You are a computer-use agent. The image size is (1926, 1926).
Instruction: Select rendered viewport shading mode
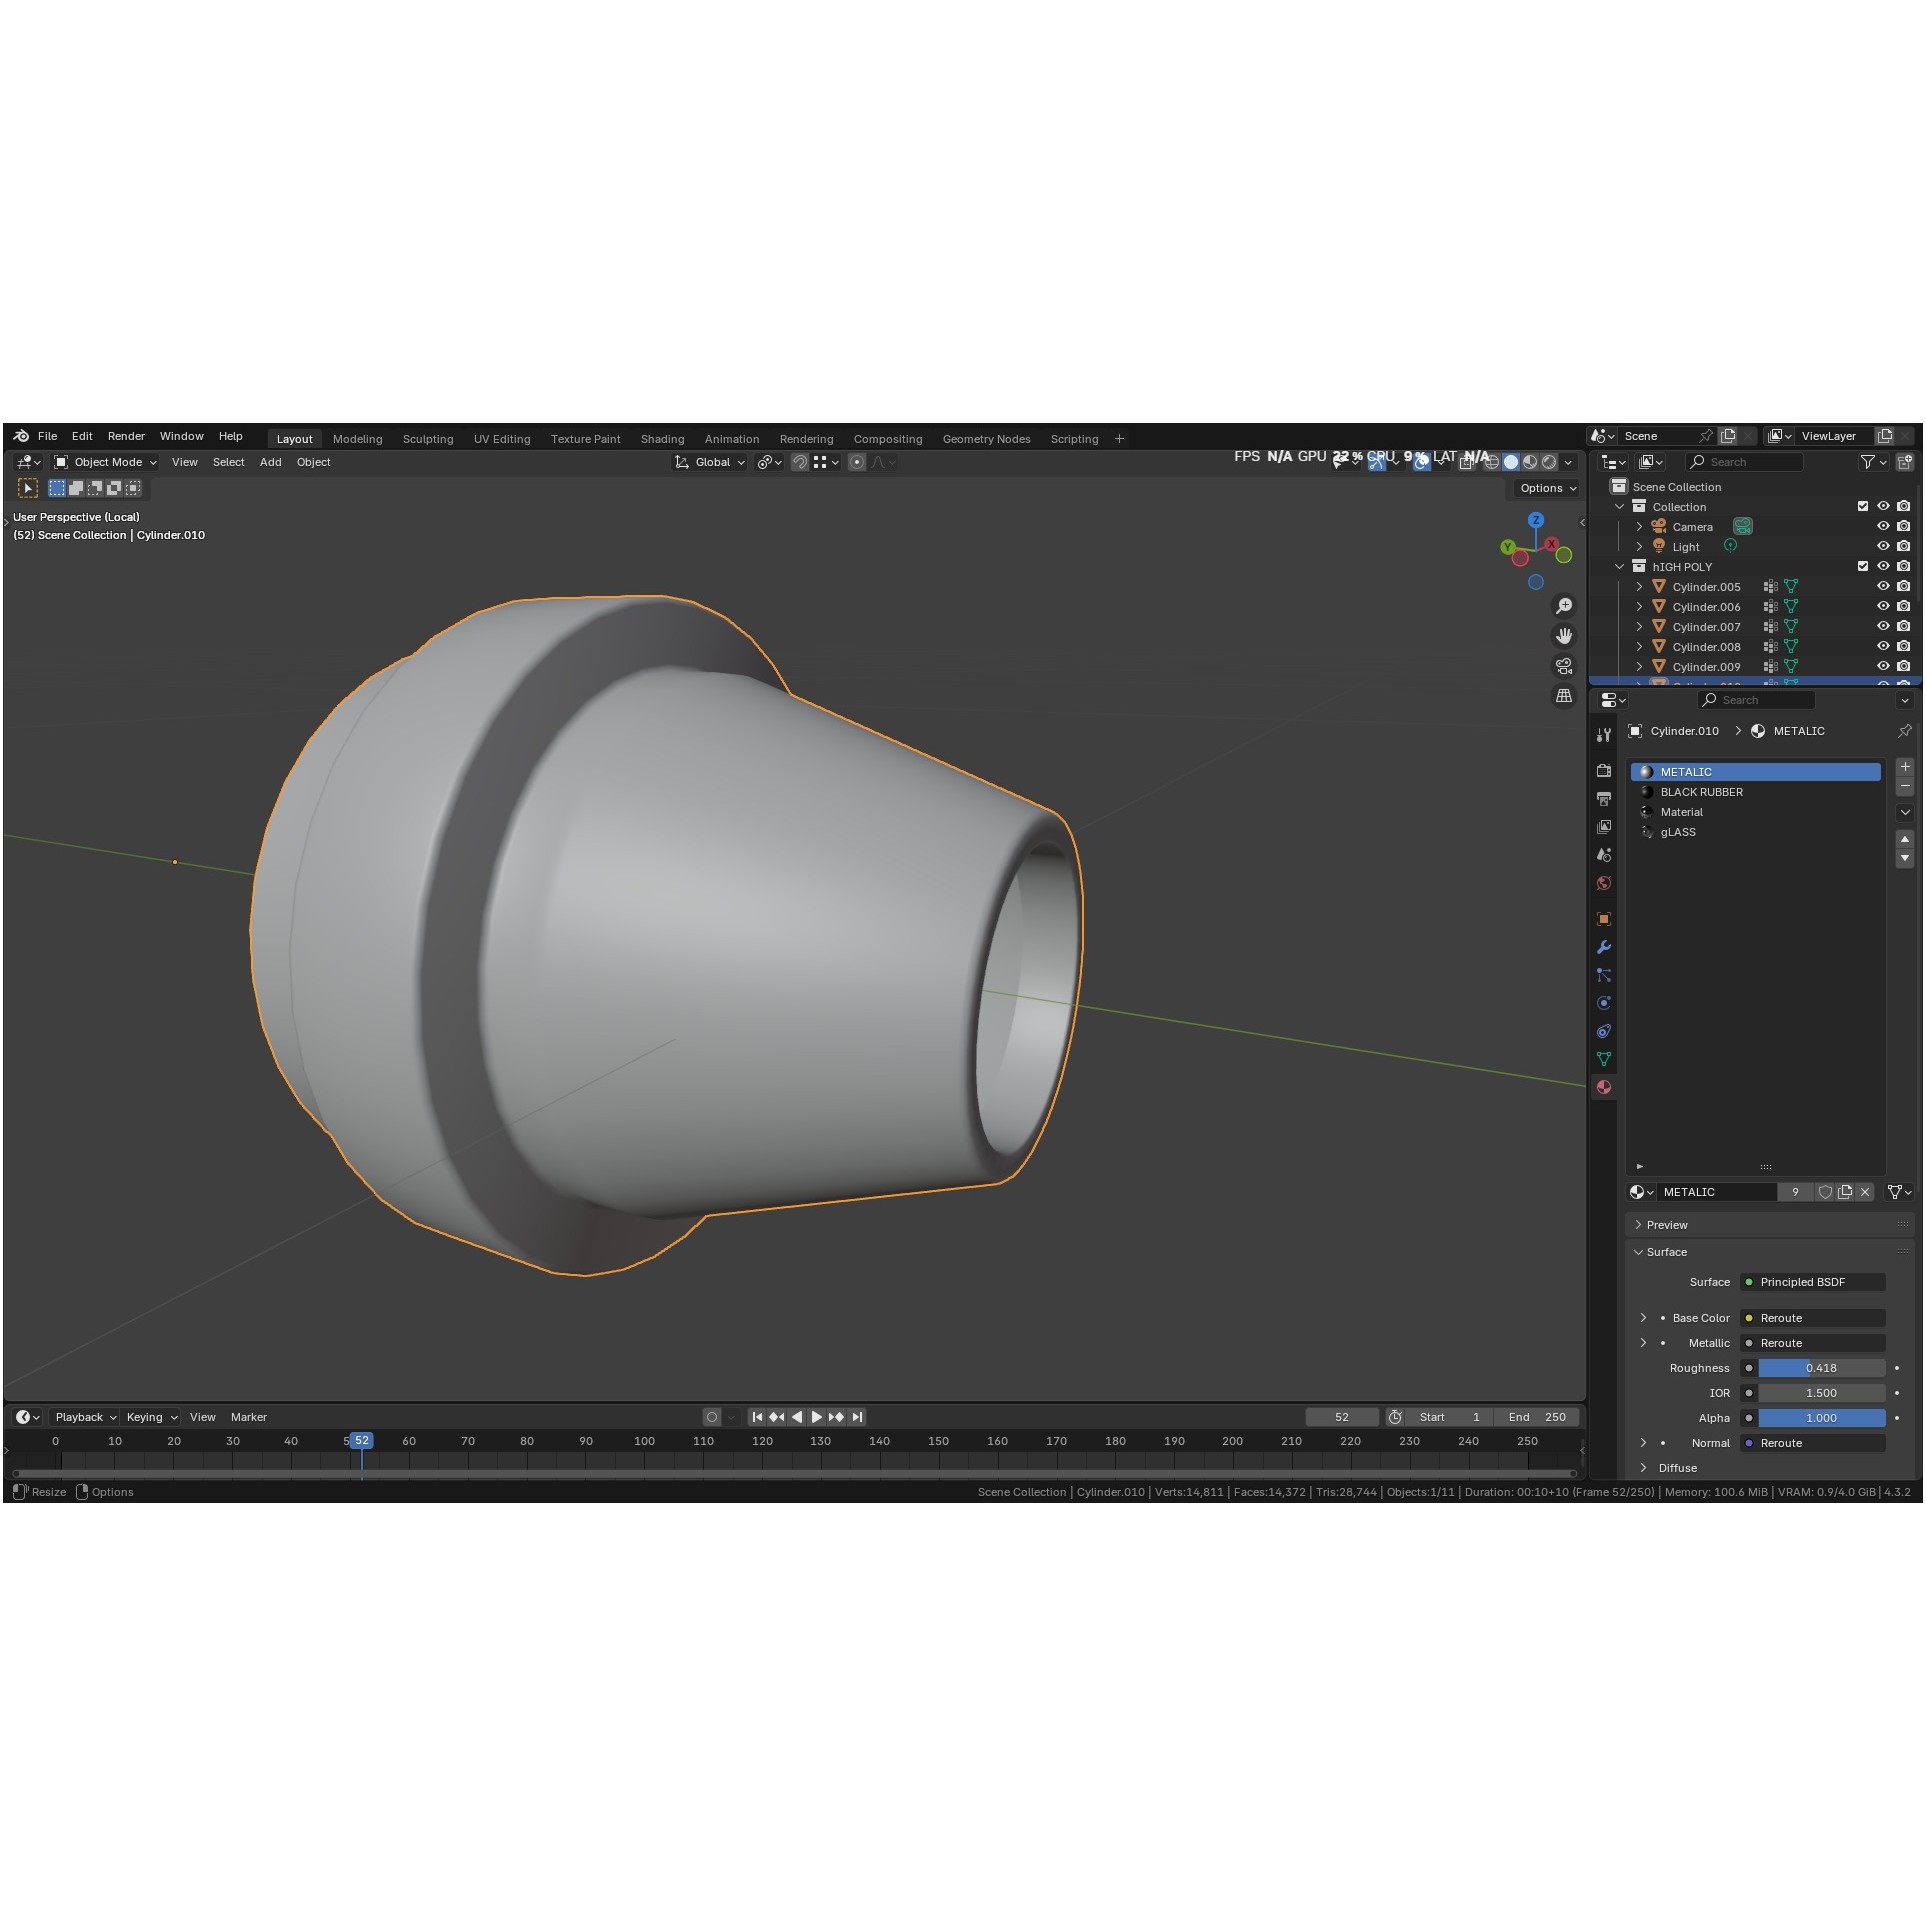pos(1549,462)
